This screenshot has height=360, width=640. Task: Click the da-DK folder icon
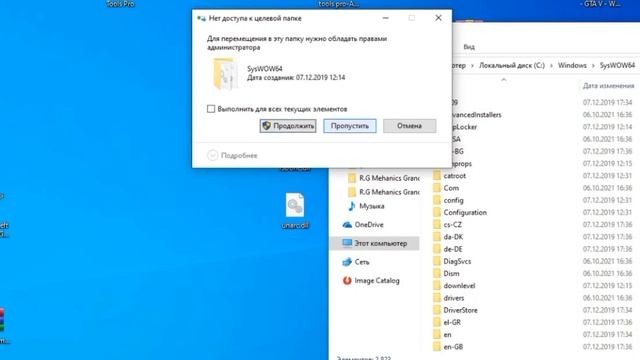437,237
